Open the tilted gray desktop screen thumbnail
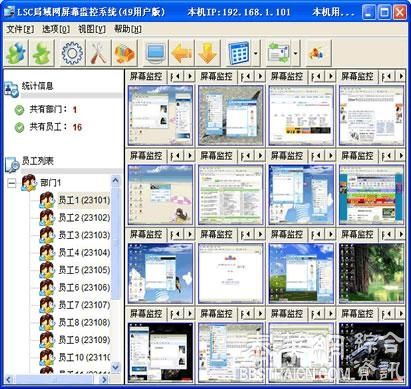 click(x=231, y=115)
